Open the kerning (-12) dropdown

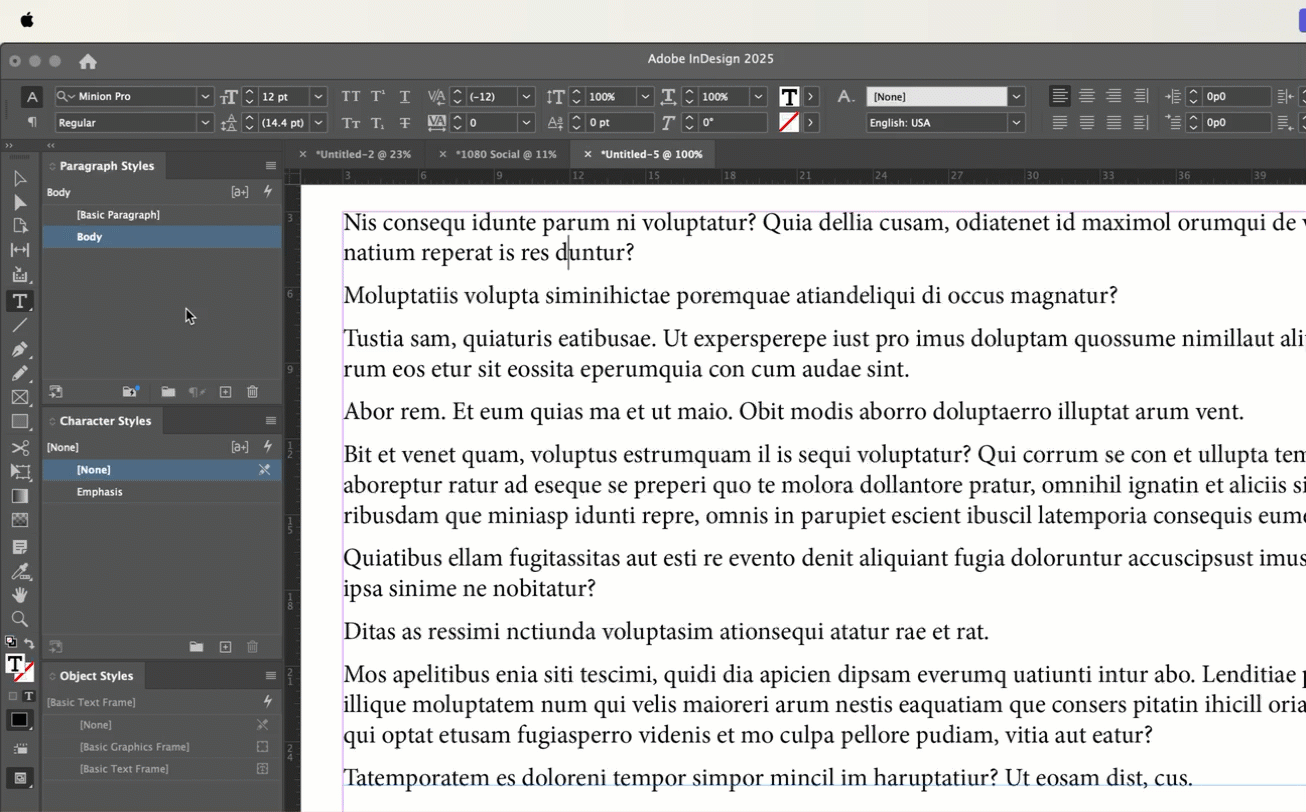[526, 97]
